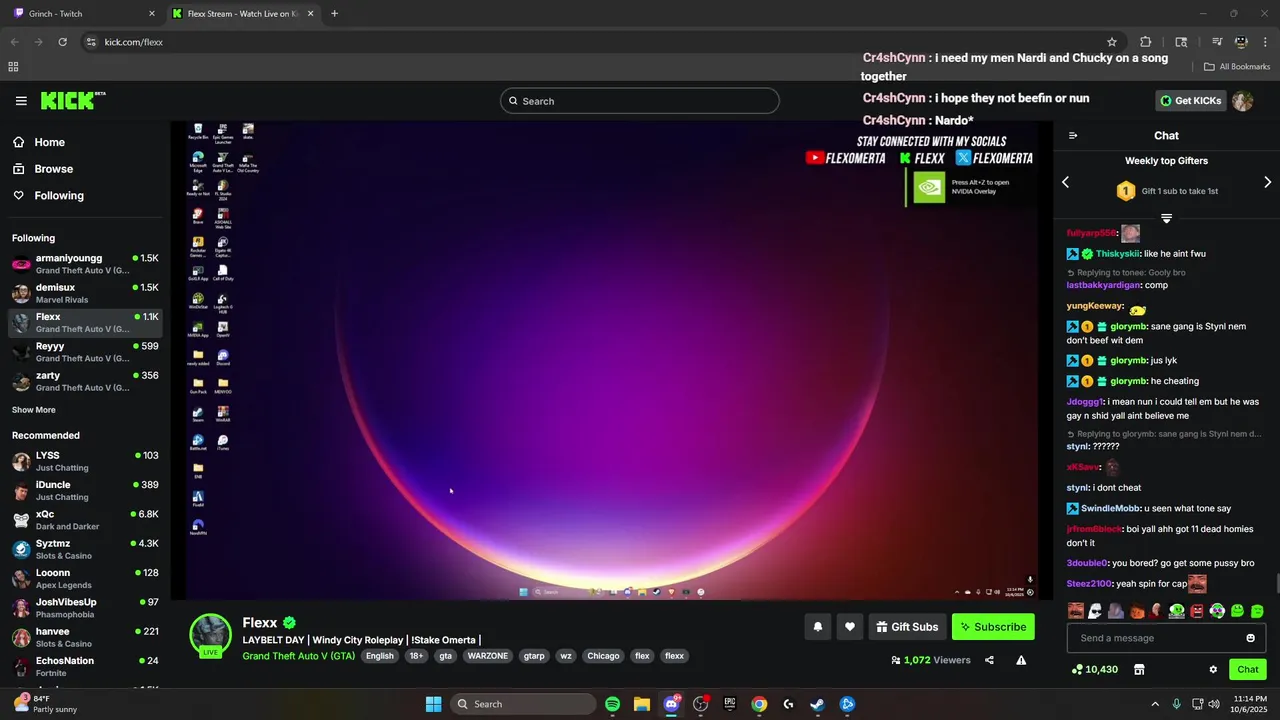Click the 10,430 channel points counter
Image resolution: width=1280 pixels, height=720 pixels.
point(1095,669)
